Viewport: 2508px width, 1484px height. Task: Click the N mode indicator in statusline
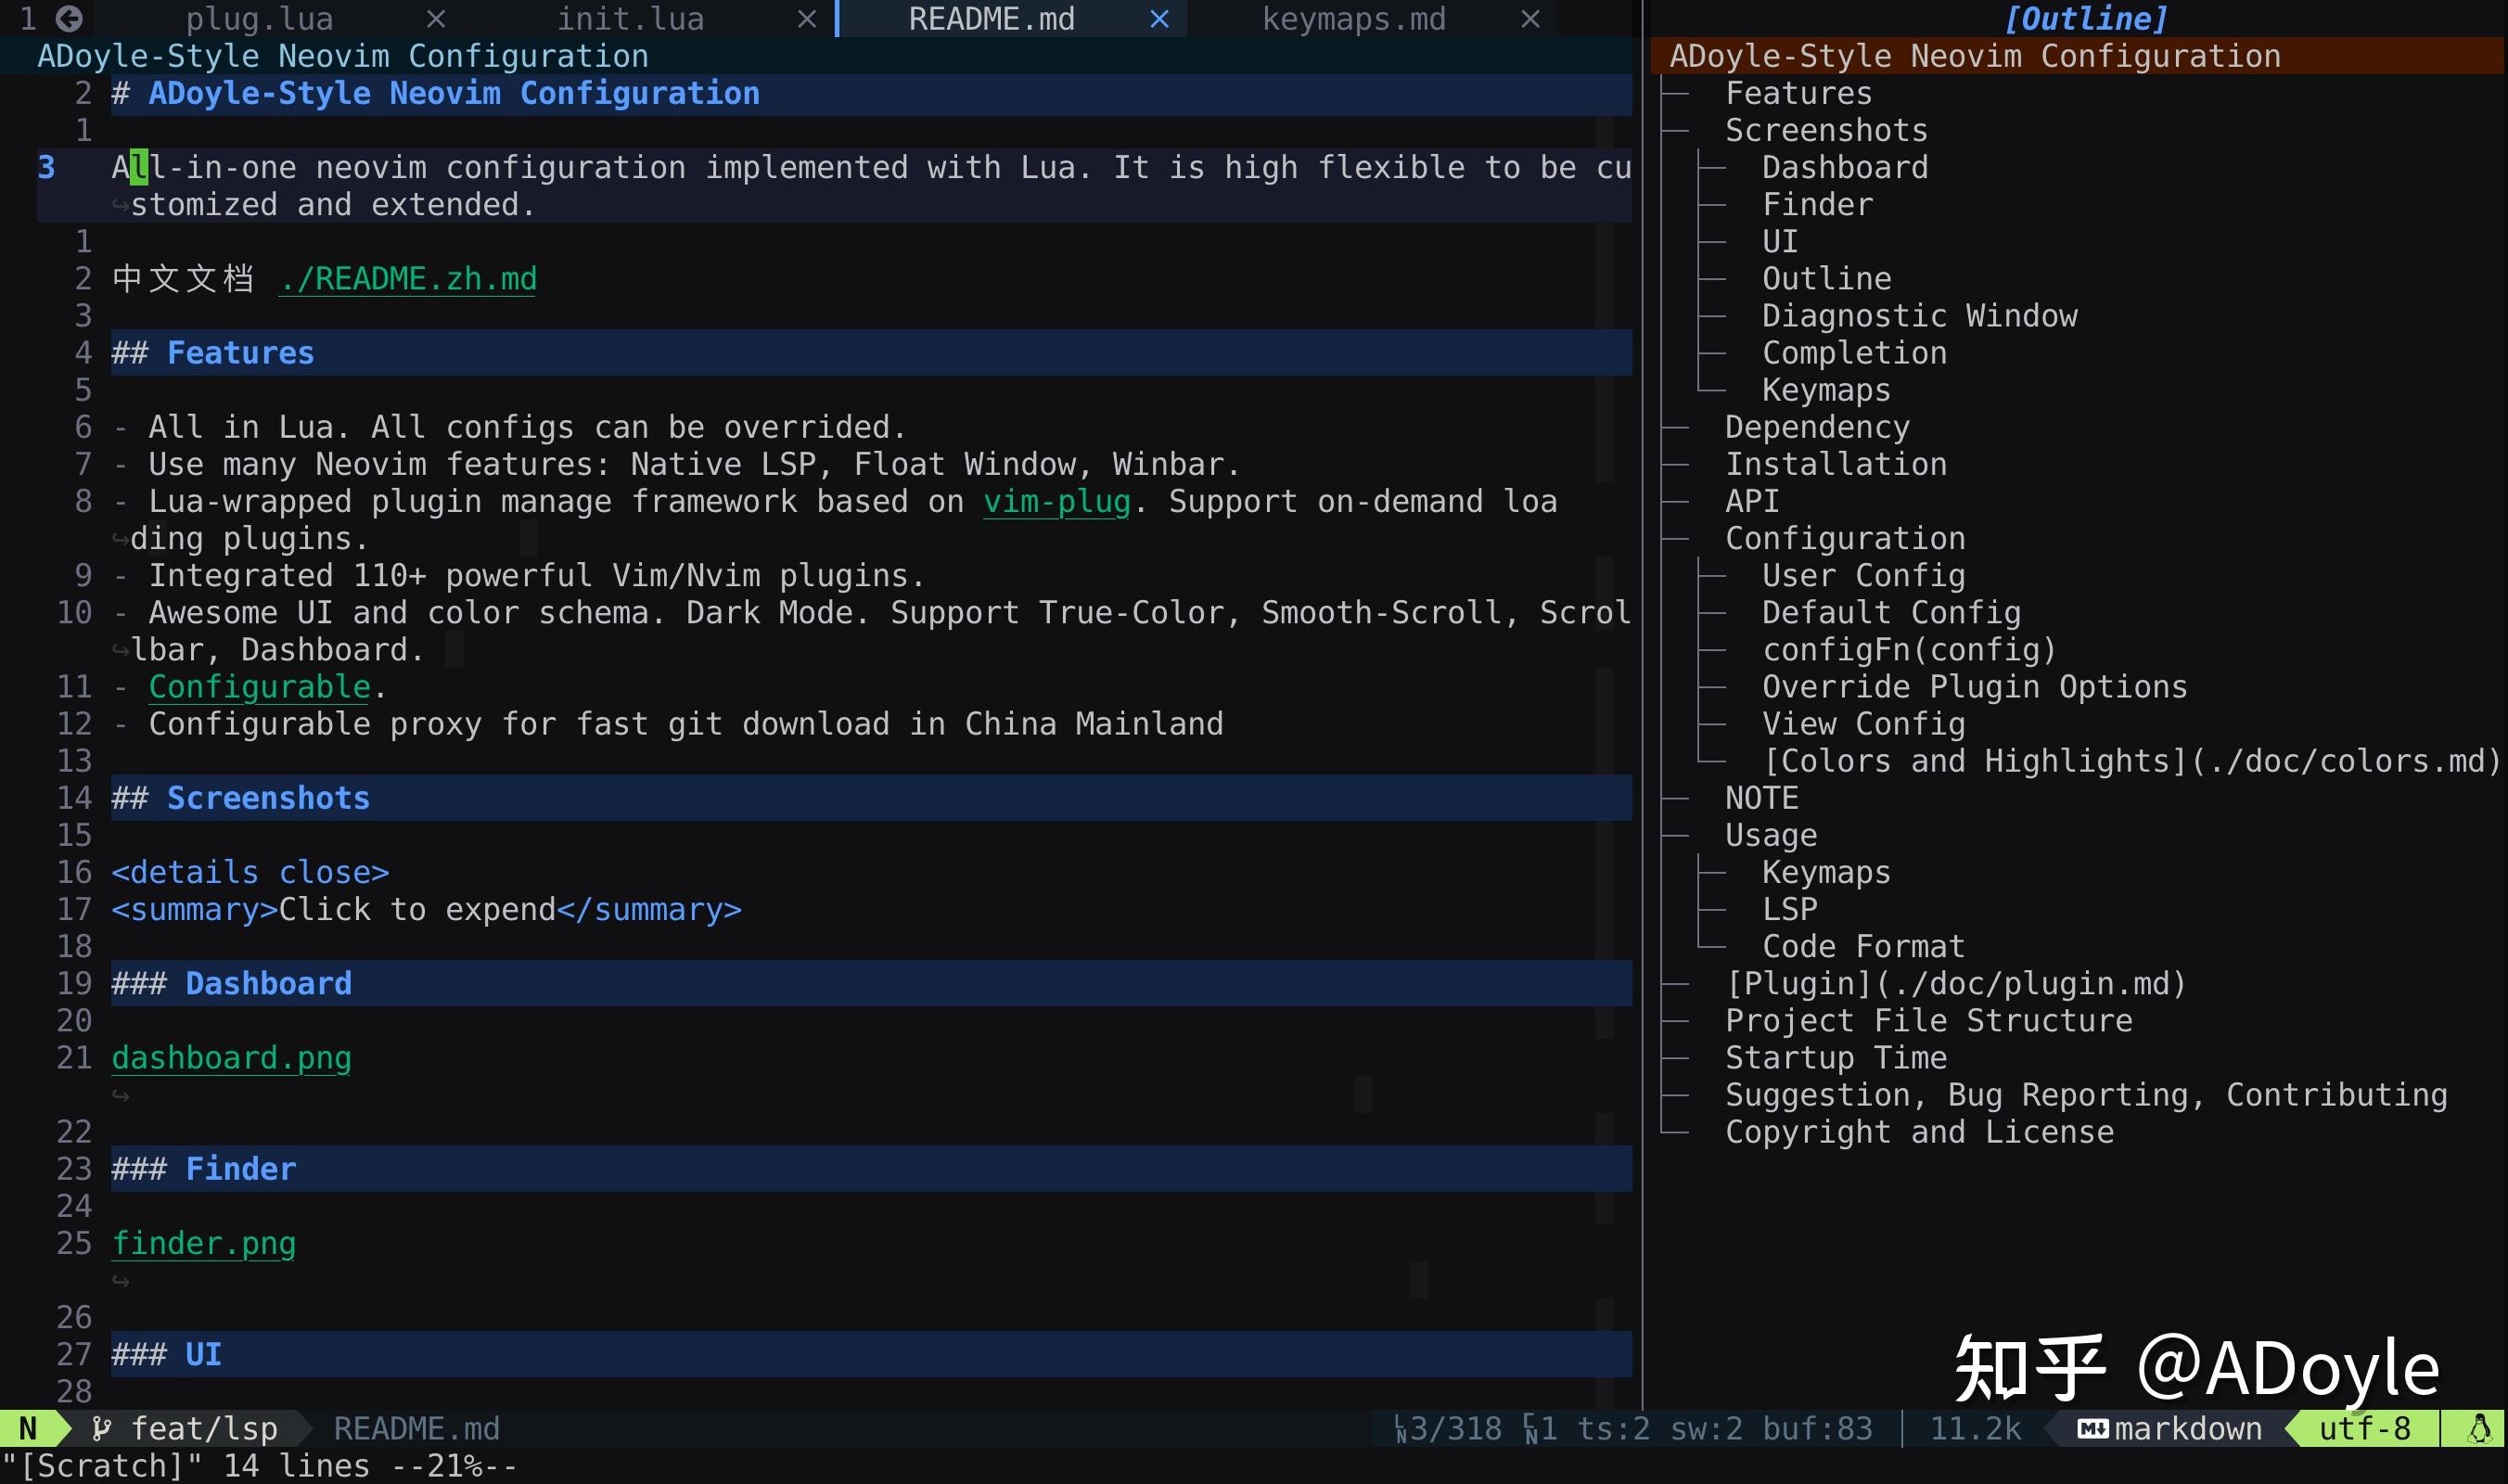coord(28,1428)
